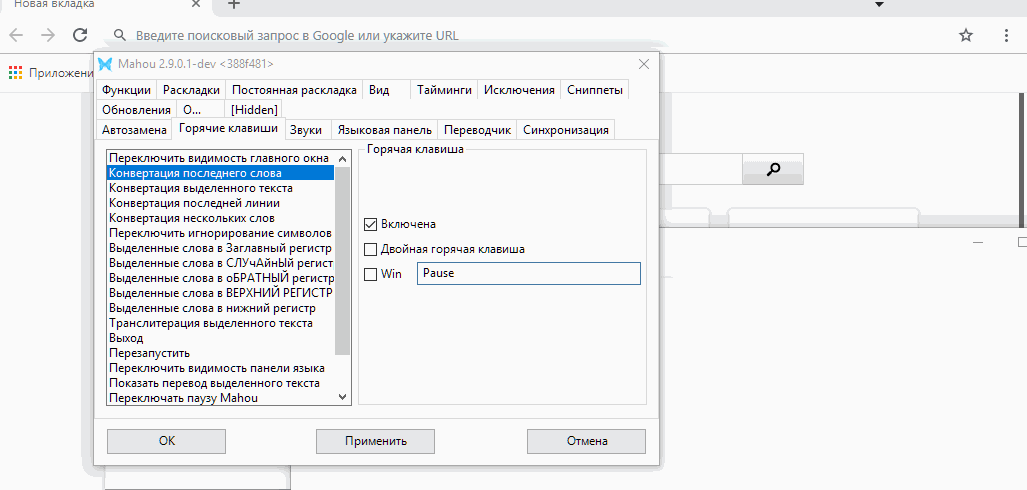The width and height of the screenshot is (1027, 490).
Task: Enable Двойная горячая клавиша checkbox
Action: 371,249
